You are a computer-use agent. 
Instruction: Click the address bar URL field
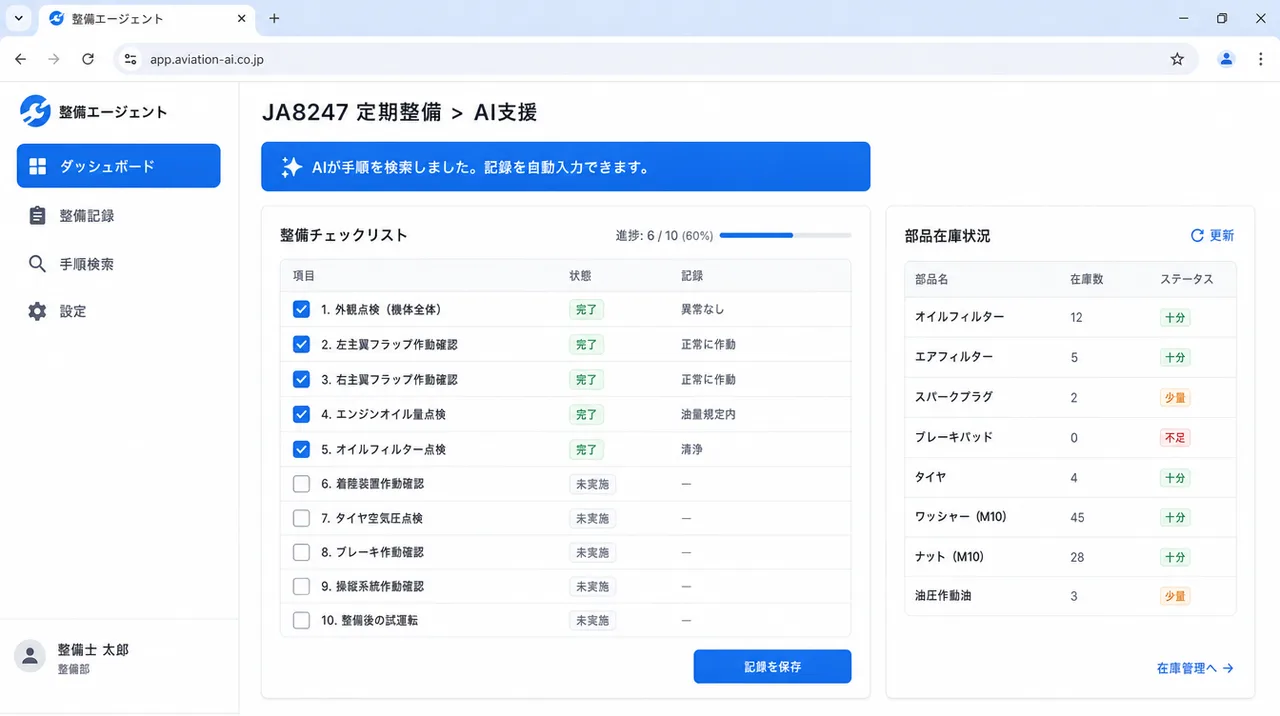[x=655, y=59]
